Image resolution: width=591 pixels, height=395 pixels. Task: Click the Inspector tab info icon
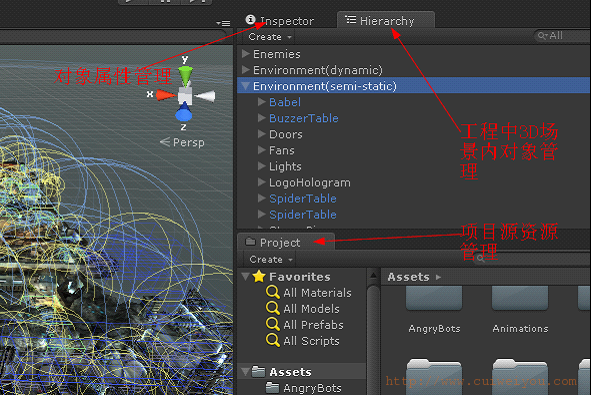click(x=250, y=19)
